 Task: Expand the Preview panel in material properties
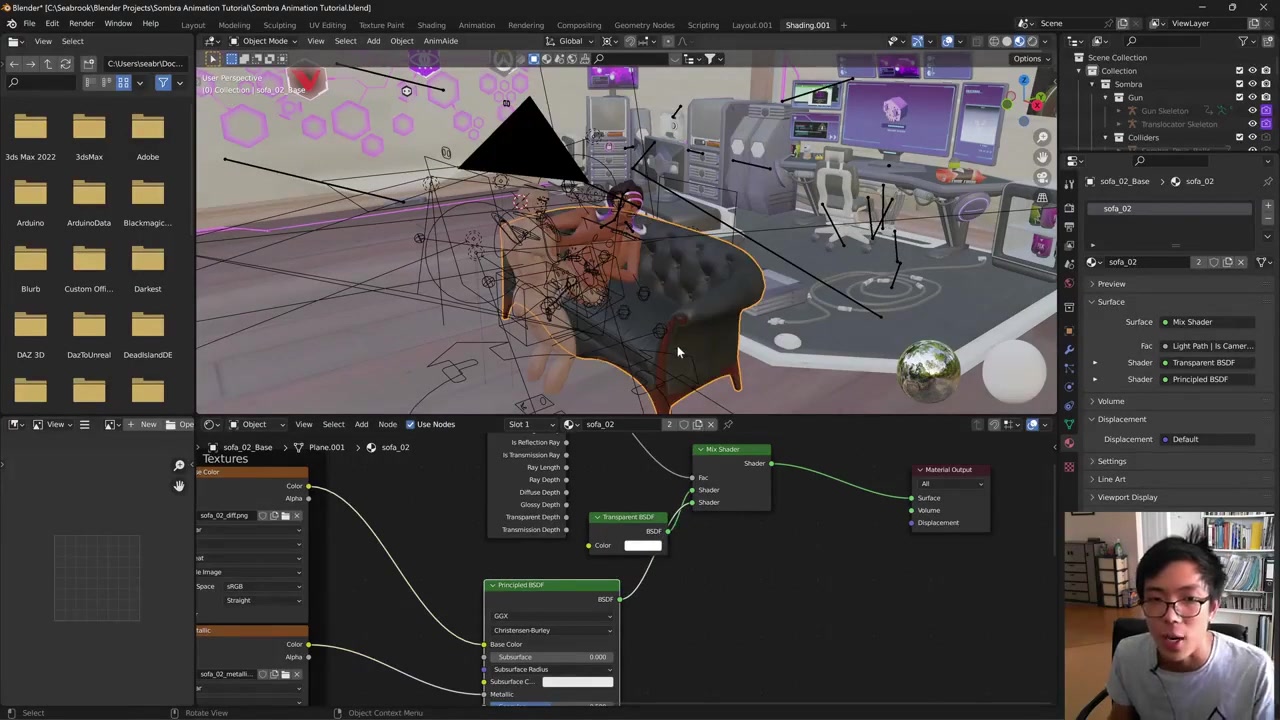(x=1111, y=284)
